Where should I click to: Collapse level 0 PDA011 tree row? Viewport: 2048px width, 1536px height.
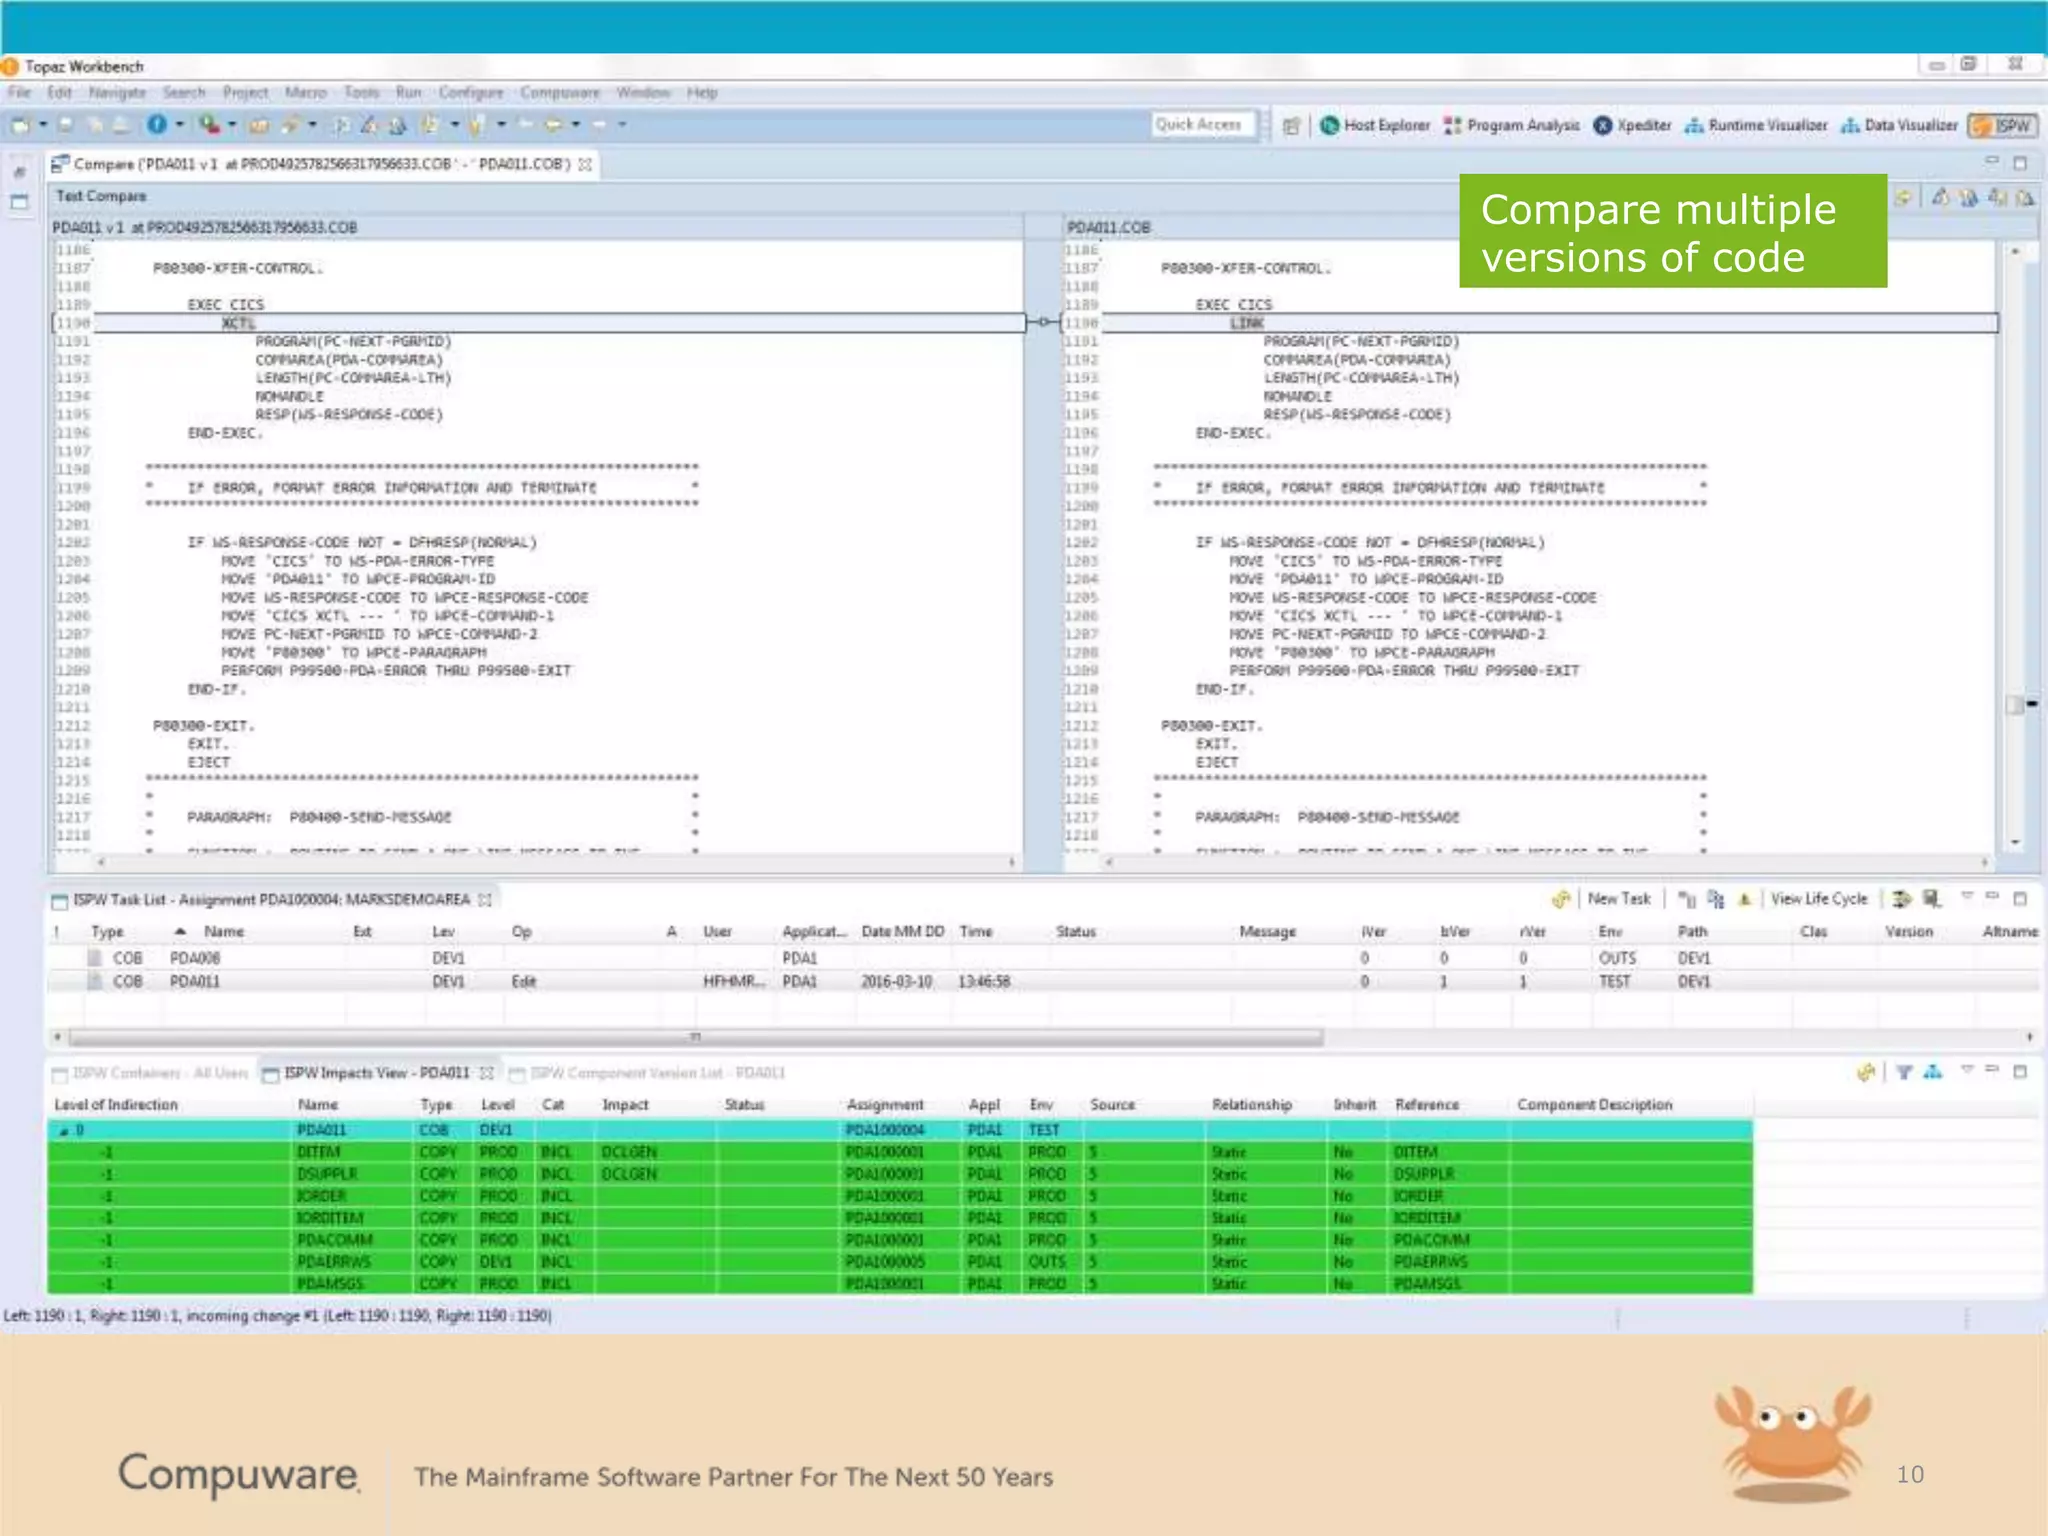(x=64, y=1131)
